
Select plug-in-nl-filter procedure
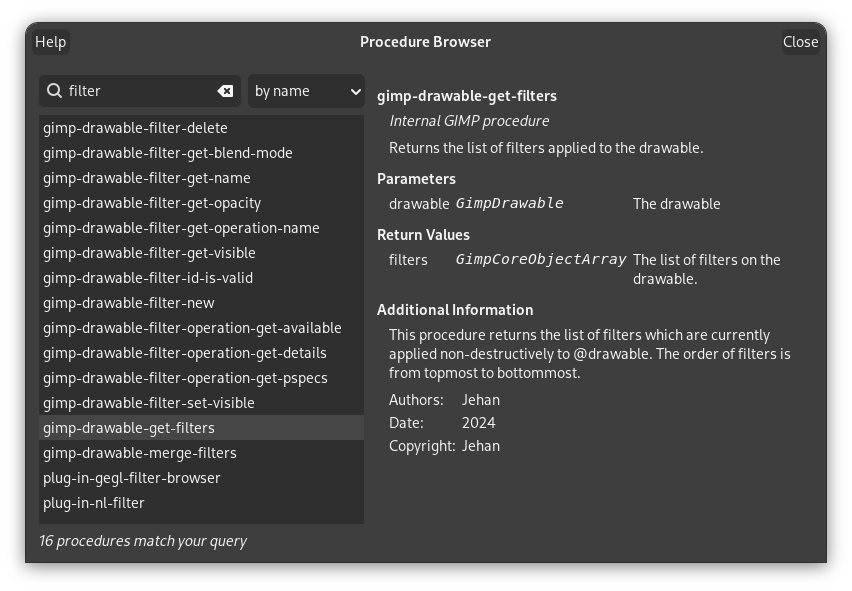(x=93, y=503)
